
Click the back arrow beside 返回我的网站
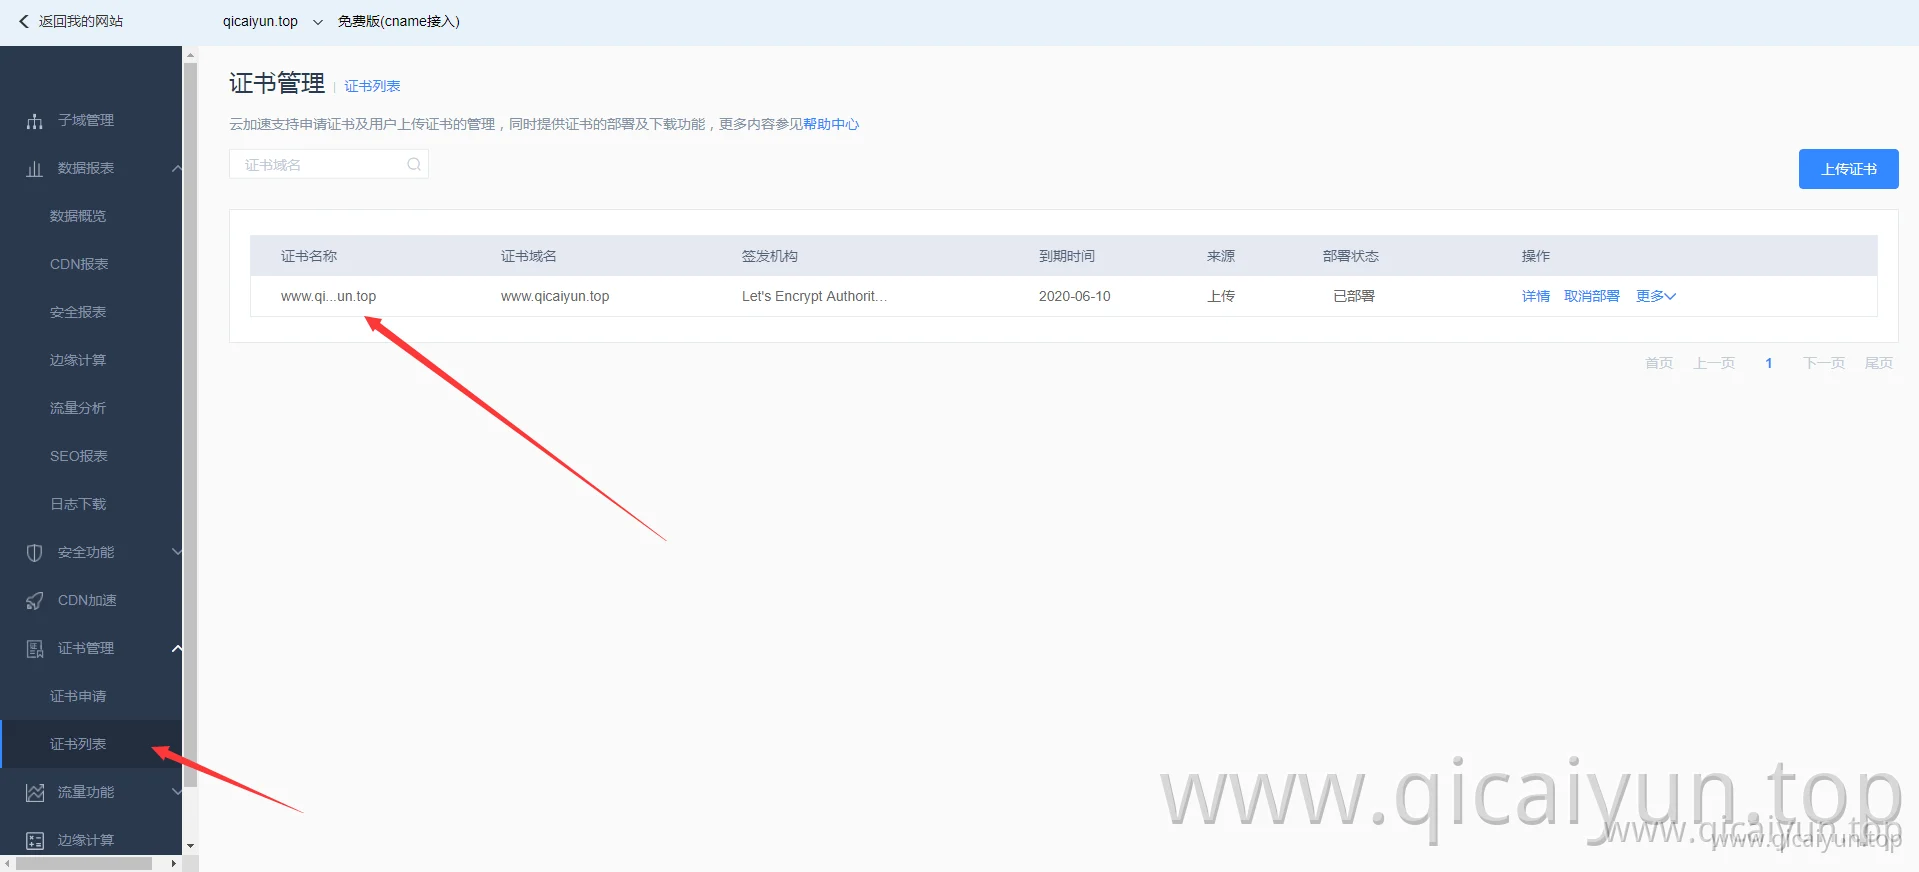click(x=24, y=21)
